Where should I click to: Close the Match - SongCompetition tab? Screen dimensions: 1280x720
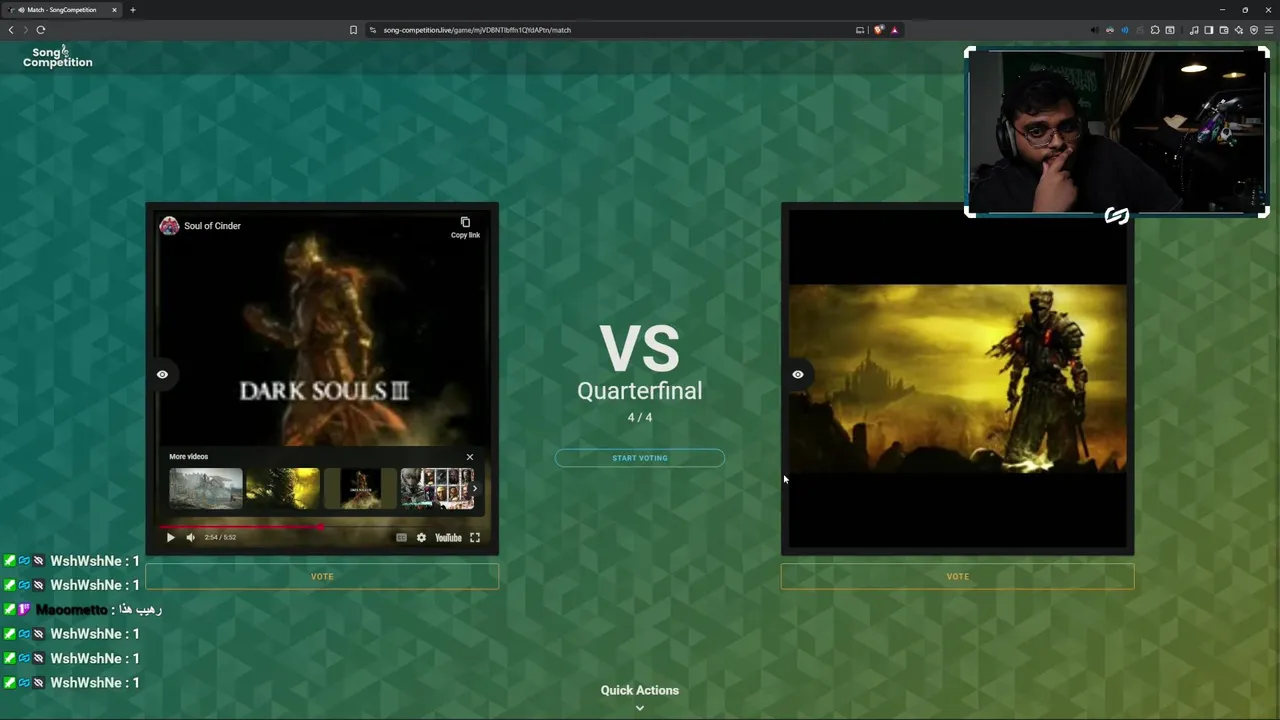(x=114, y=10)
